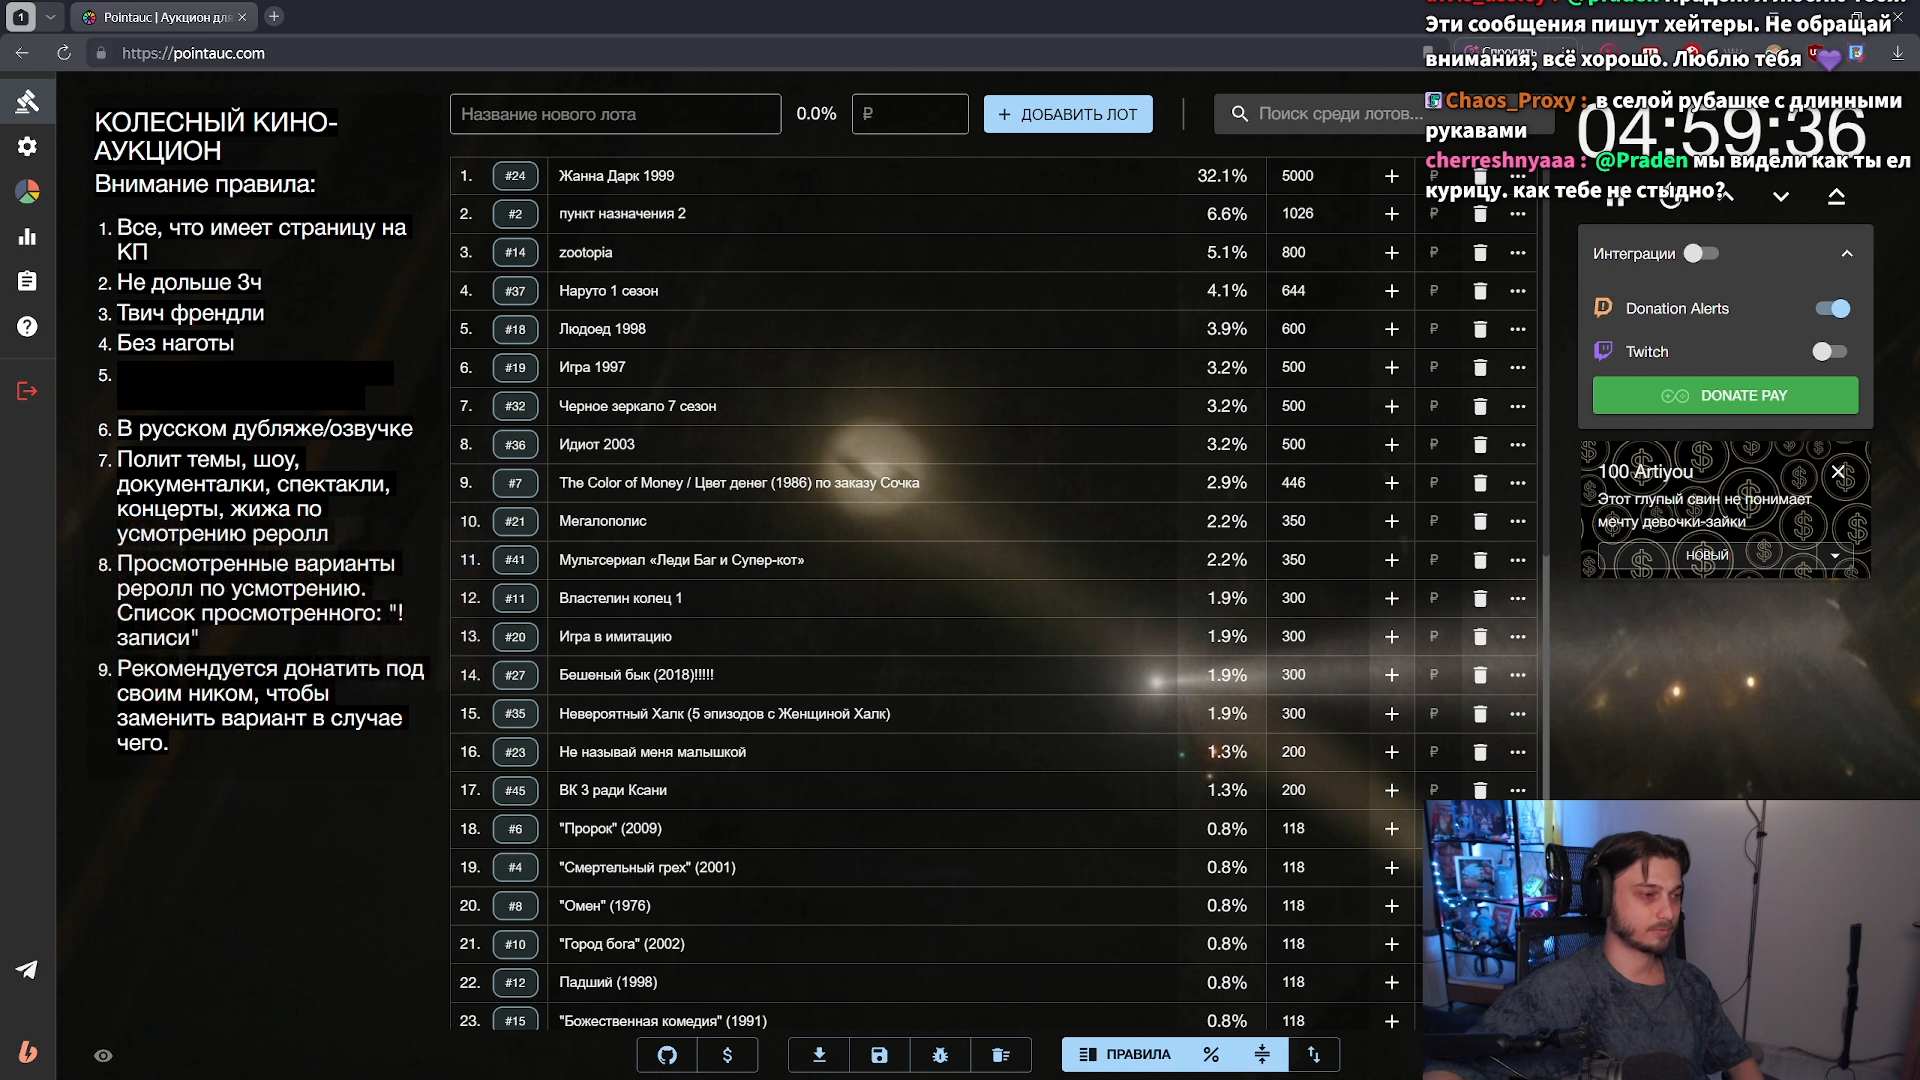This screenshot has width=1920, height=1080.
Task: Open the Telegram icon in sidebar
Action: coord(27,969)
